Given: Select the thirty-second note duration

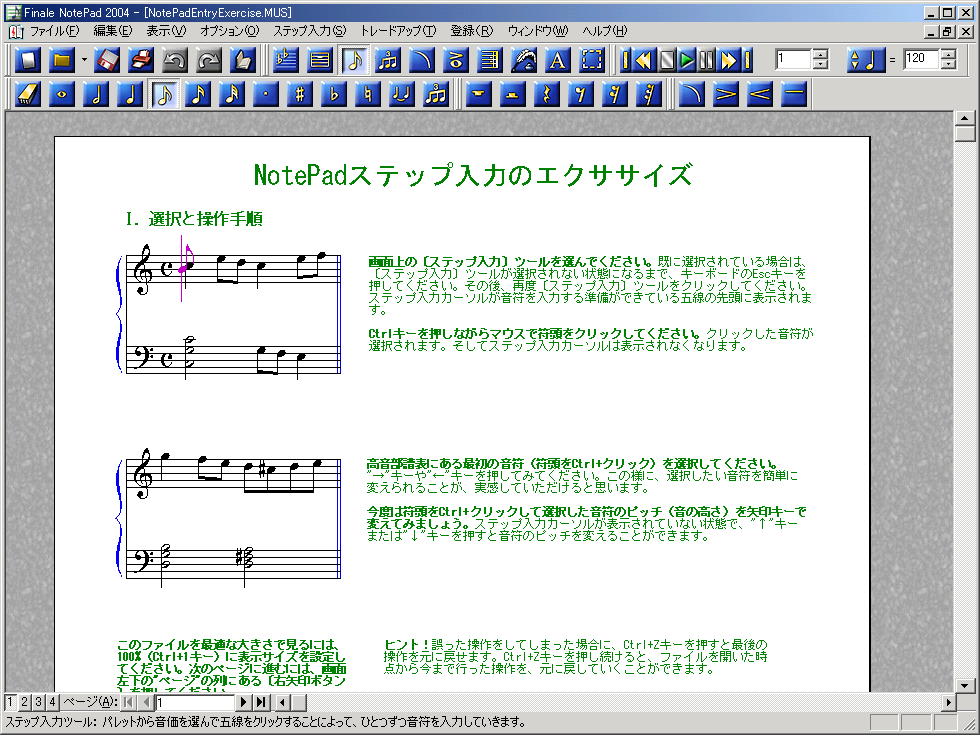Looking at the screenshot, I should [x=231, y=94].
